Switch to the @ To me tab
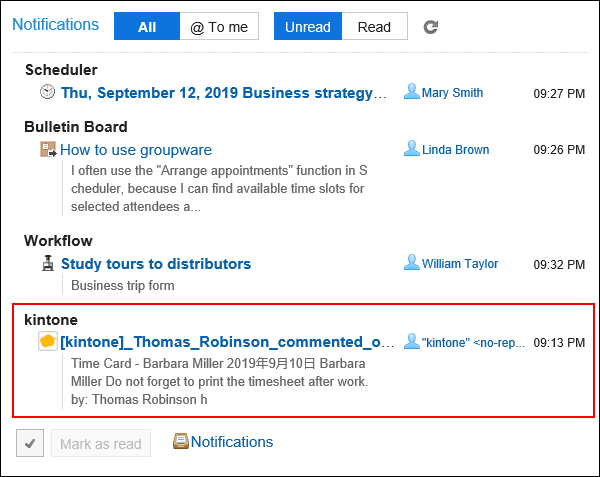This screenshot has width=600, height=477. (219, 26)
